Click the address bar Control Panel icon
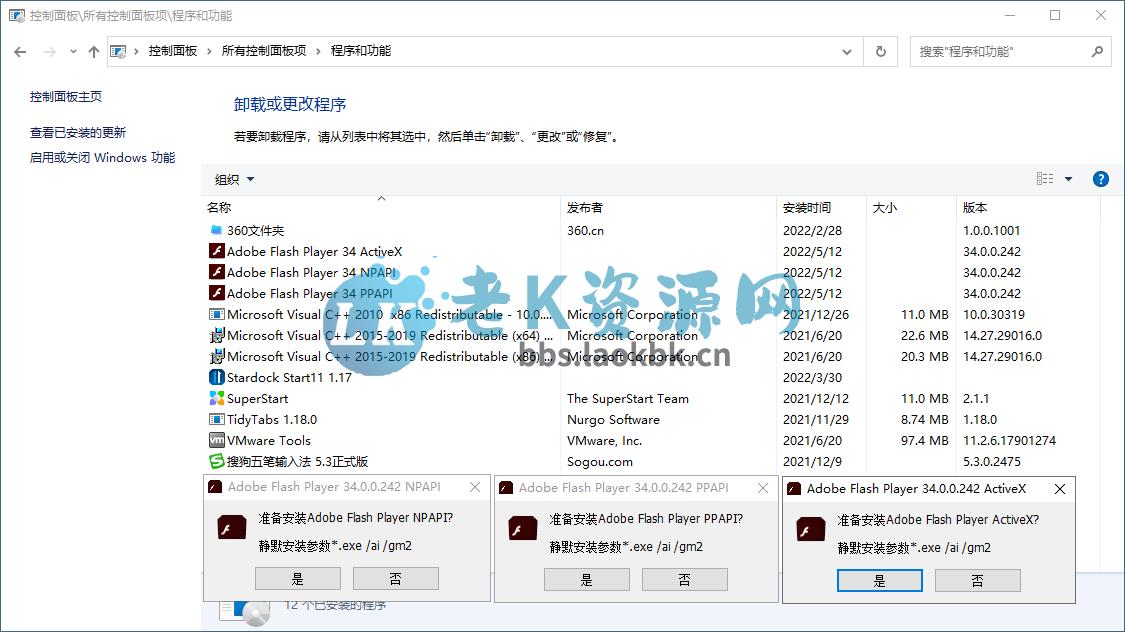This screenshot has height=632, width=1125. (x=118, y=52)
